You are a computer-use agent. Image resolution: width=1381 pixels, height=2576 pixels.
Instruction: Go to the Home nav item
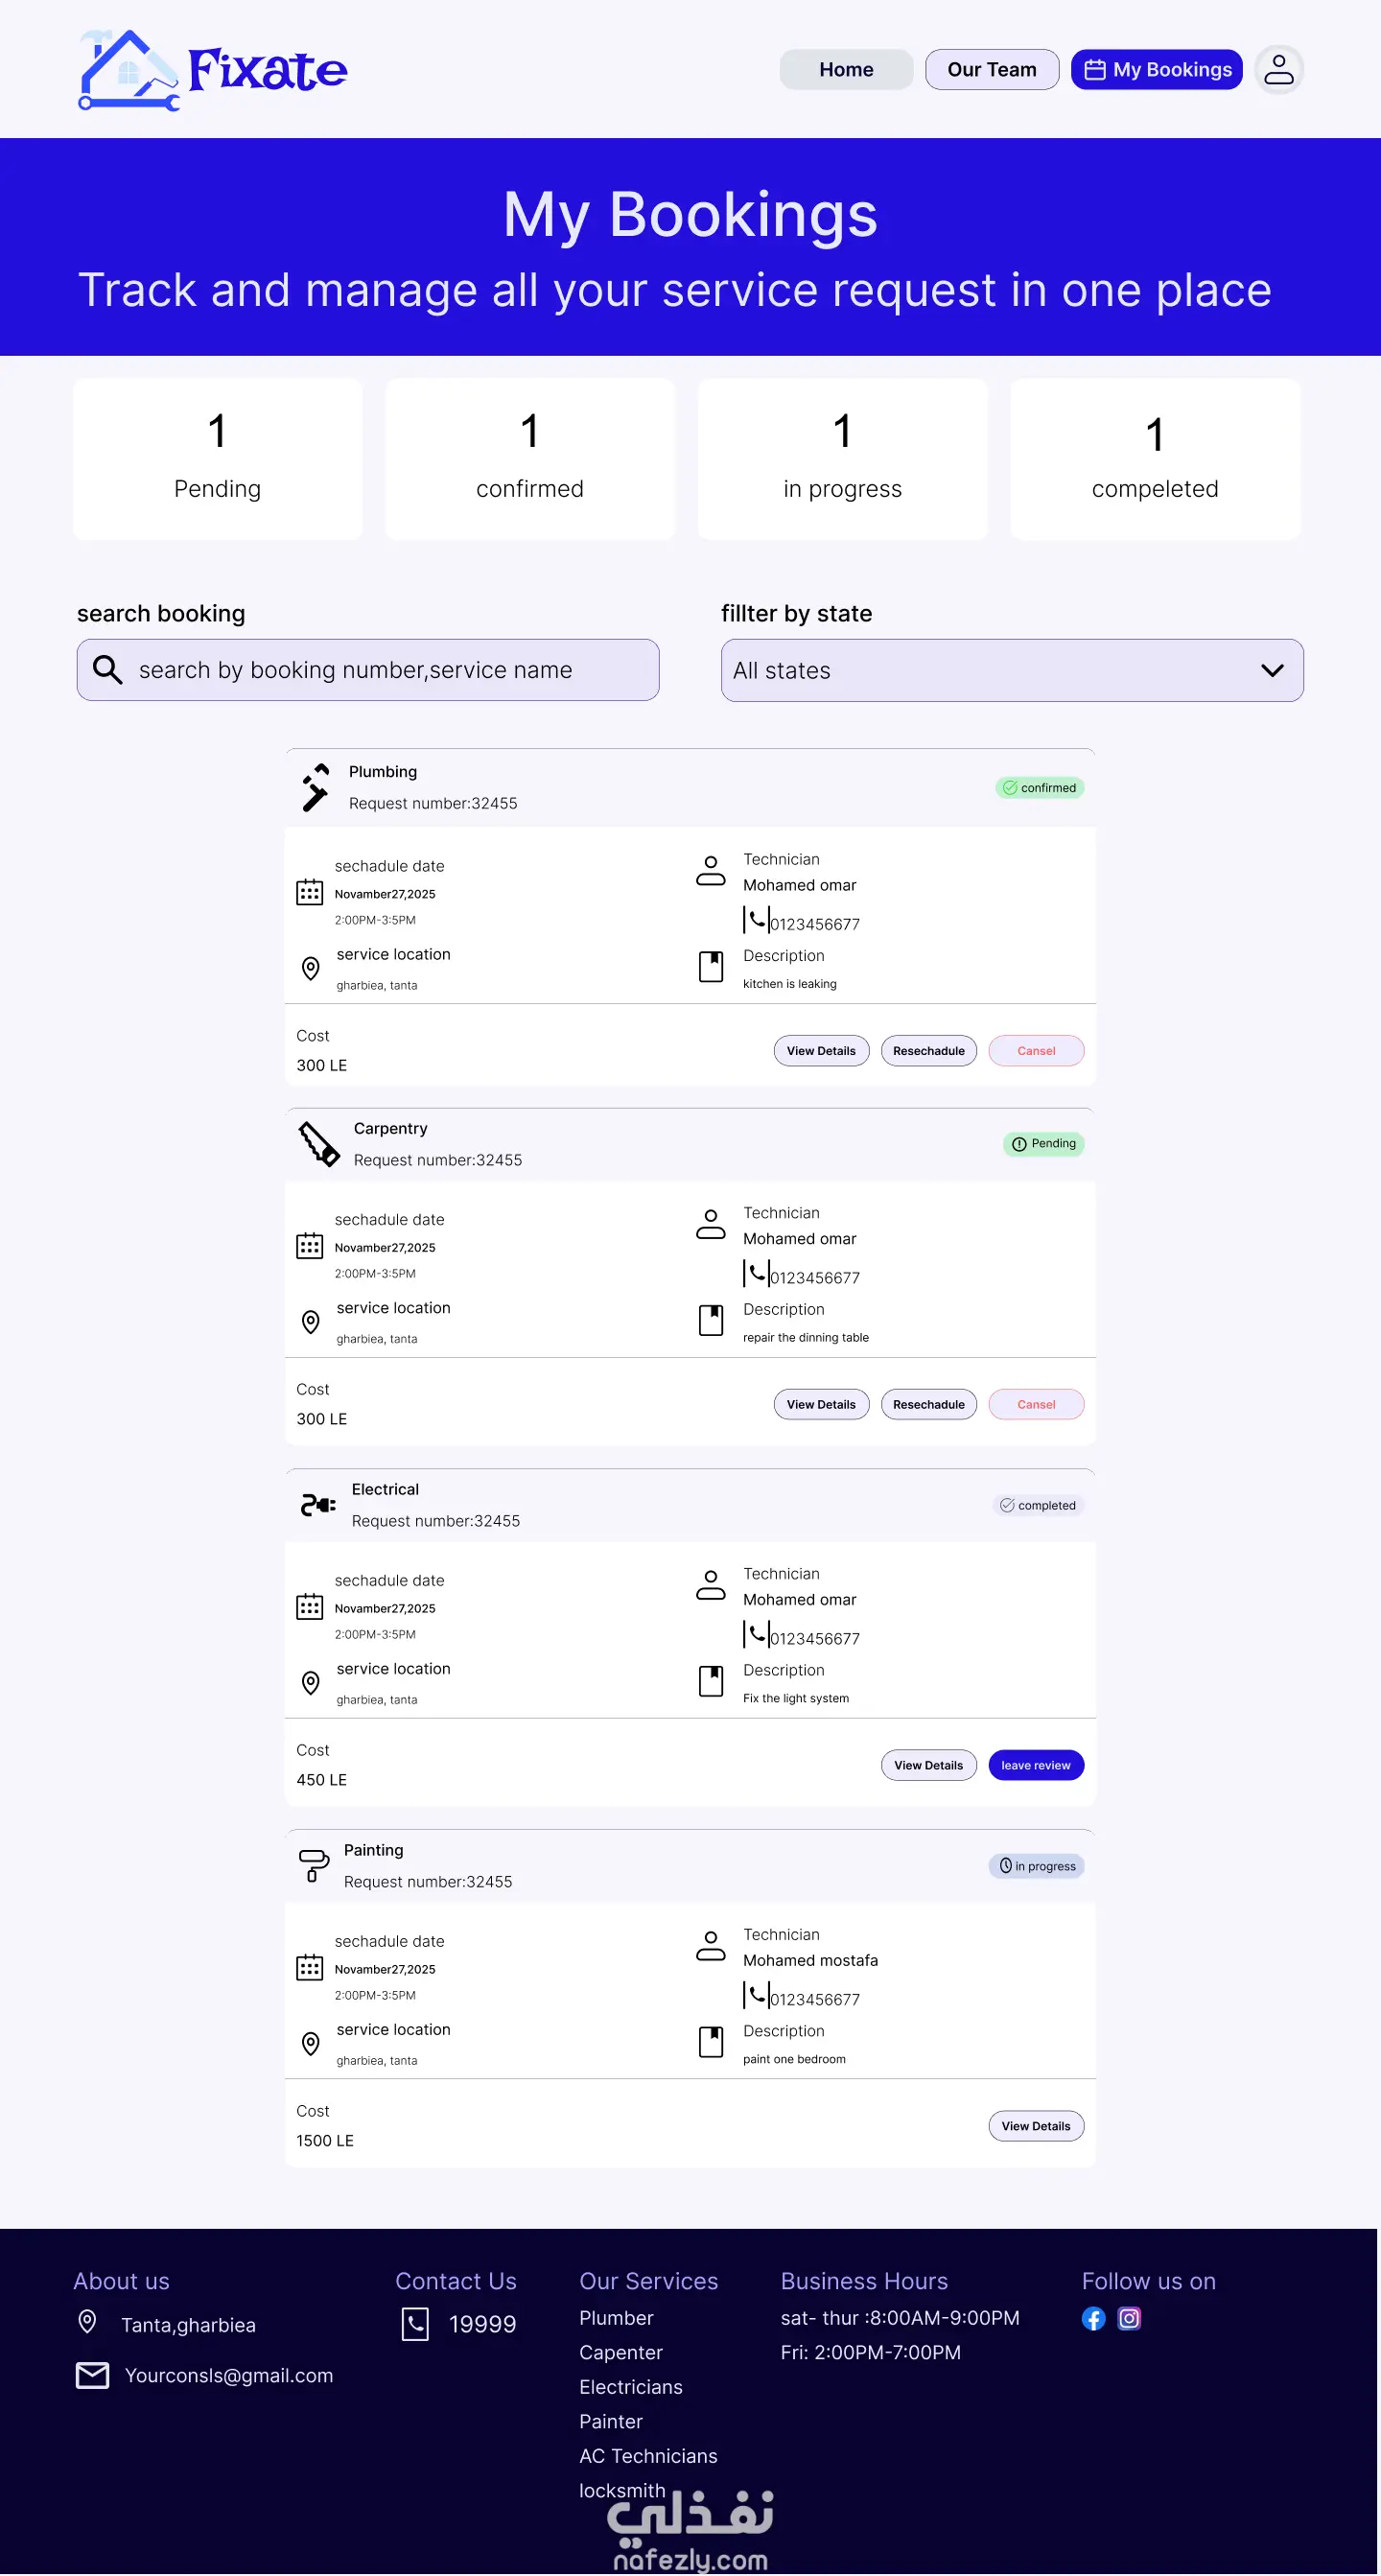(x=845, y=70)
